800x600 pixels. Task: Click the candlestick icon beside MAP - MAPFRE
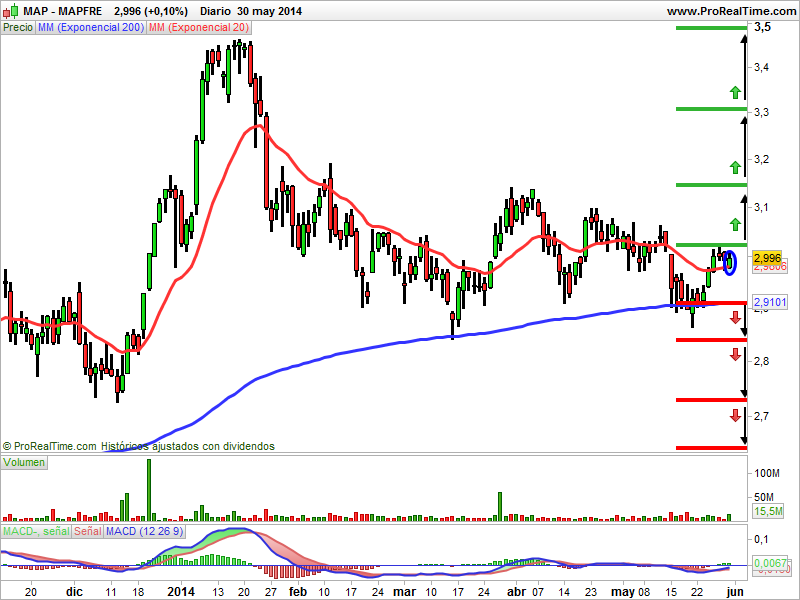point(10,11)
